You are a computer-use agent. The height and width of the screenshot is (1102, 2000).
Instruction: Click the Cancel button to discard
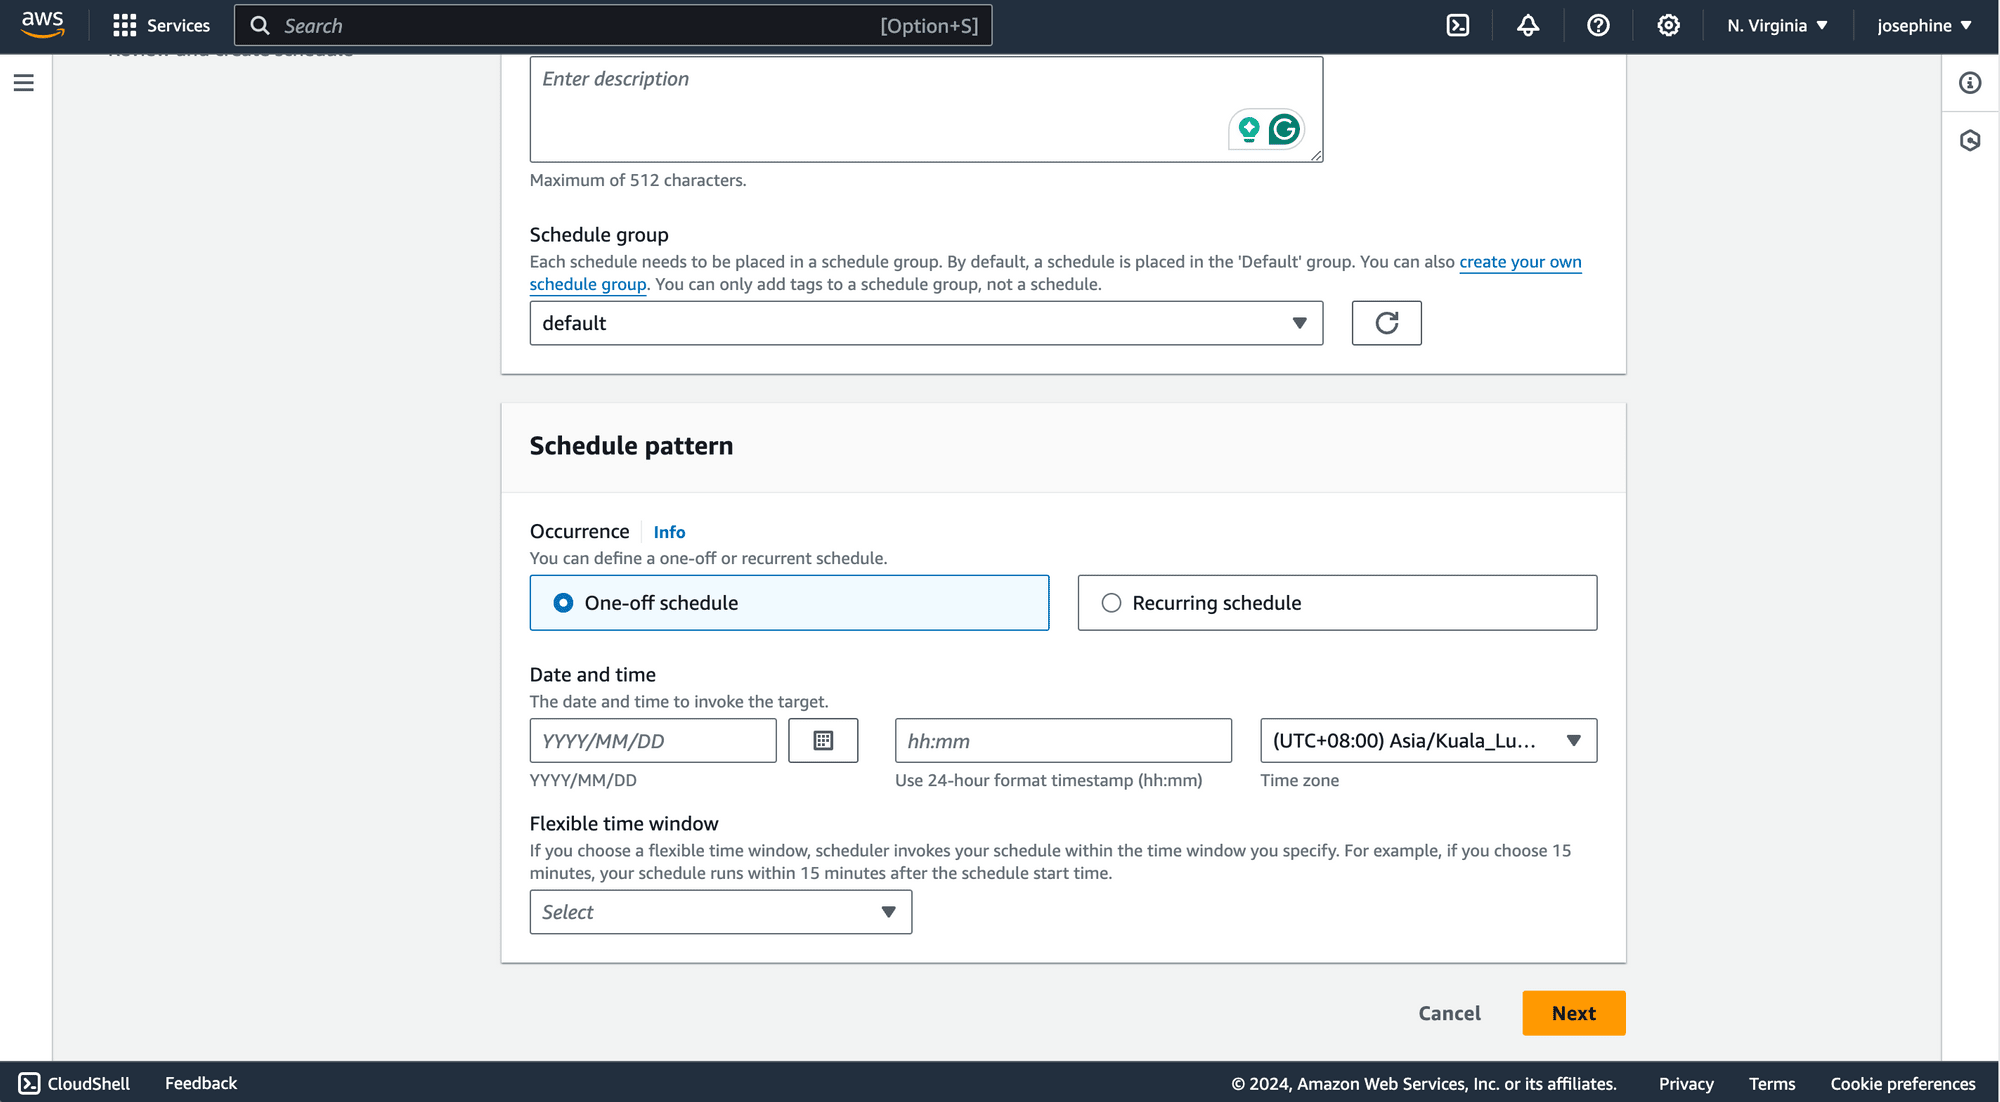[1449, 1012]
